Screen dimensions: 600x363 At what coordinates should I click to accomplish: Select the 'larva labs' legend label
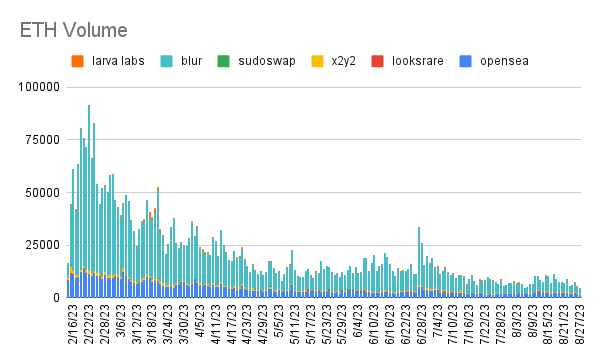(118, 61)
